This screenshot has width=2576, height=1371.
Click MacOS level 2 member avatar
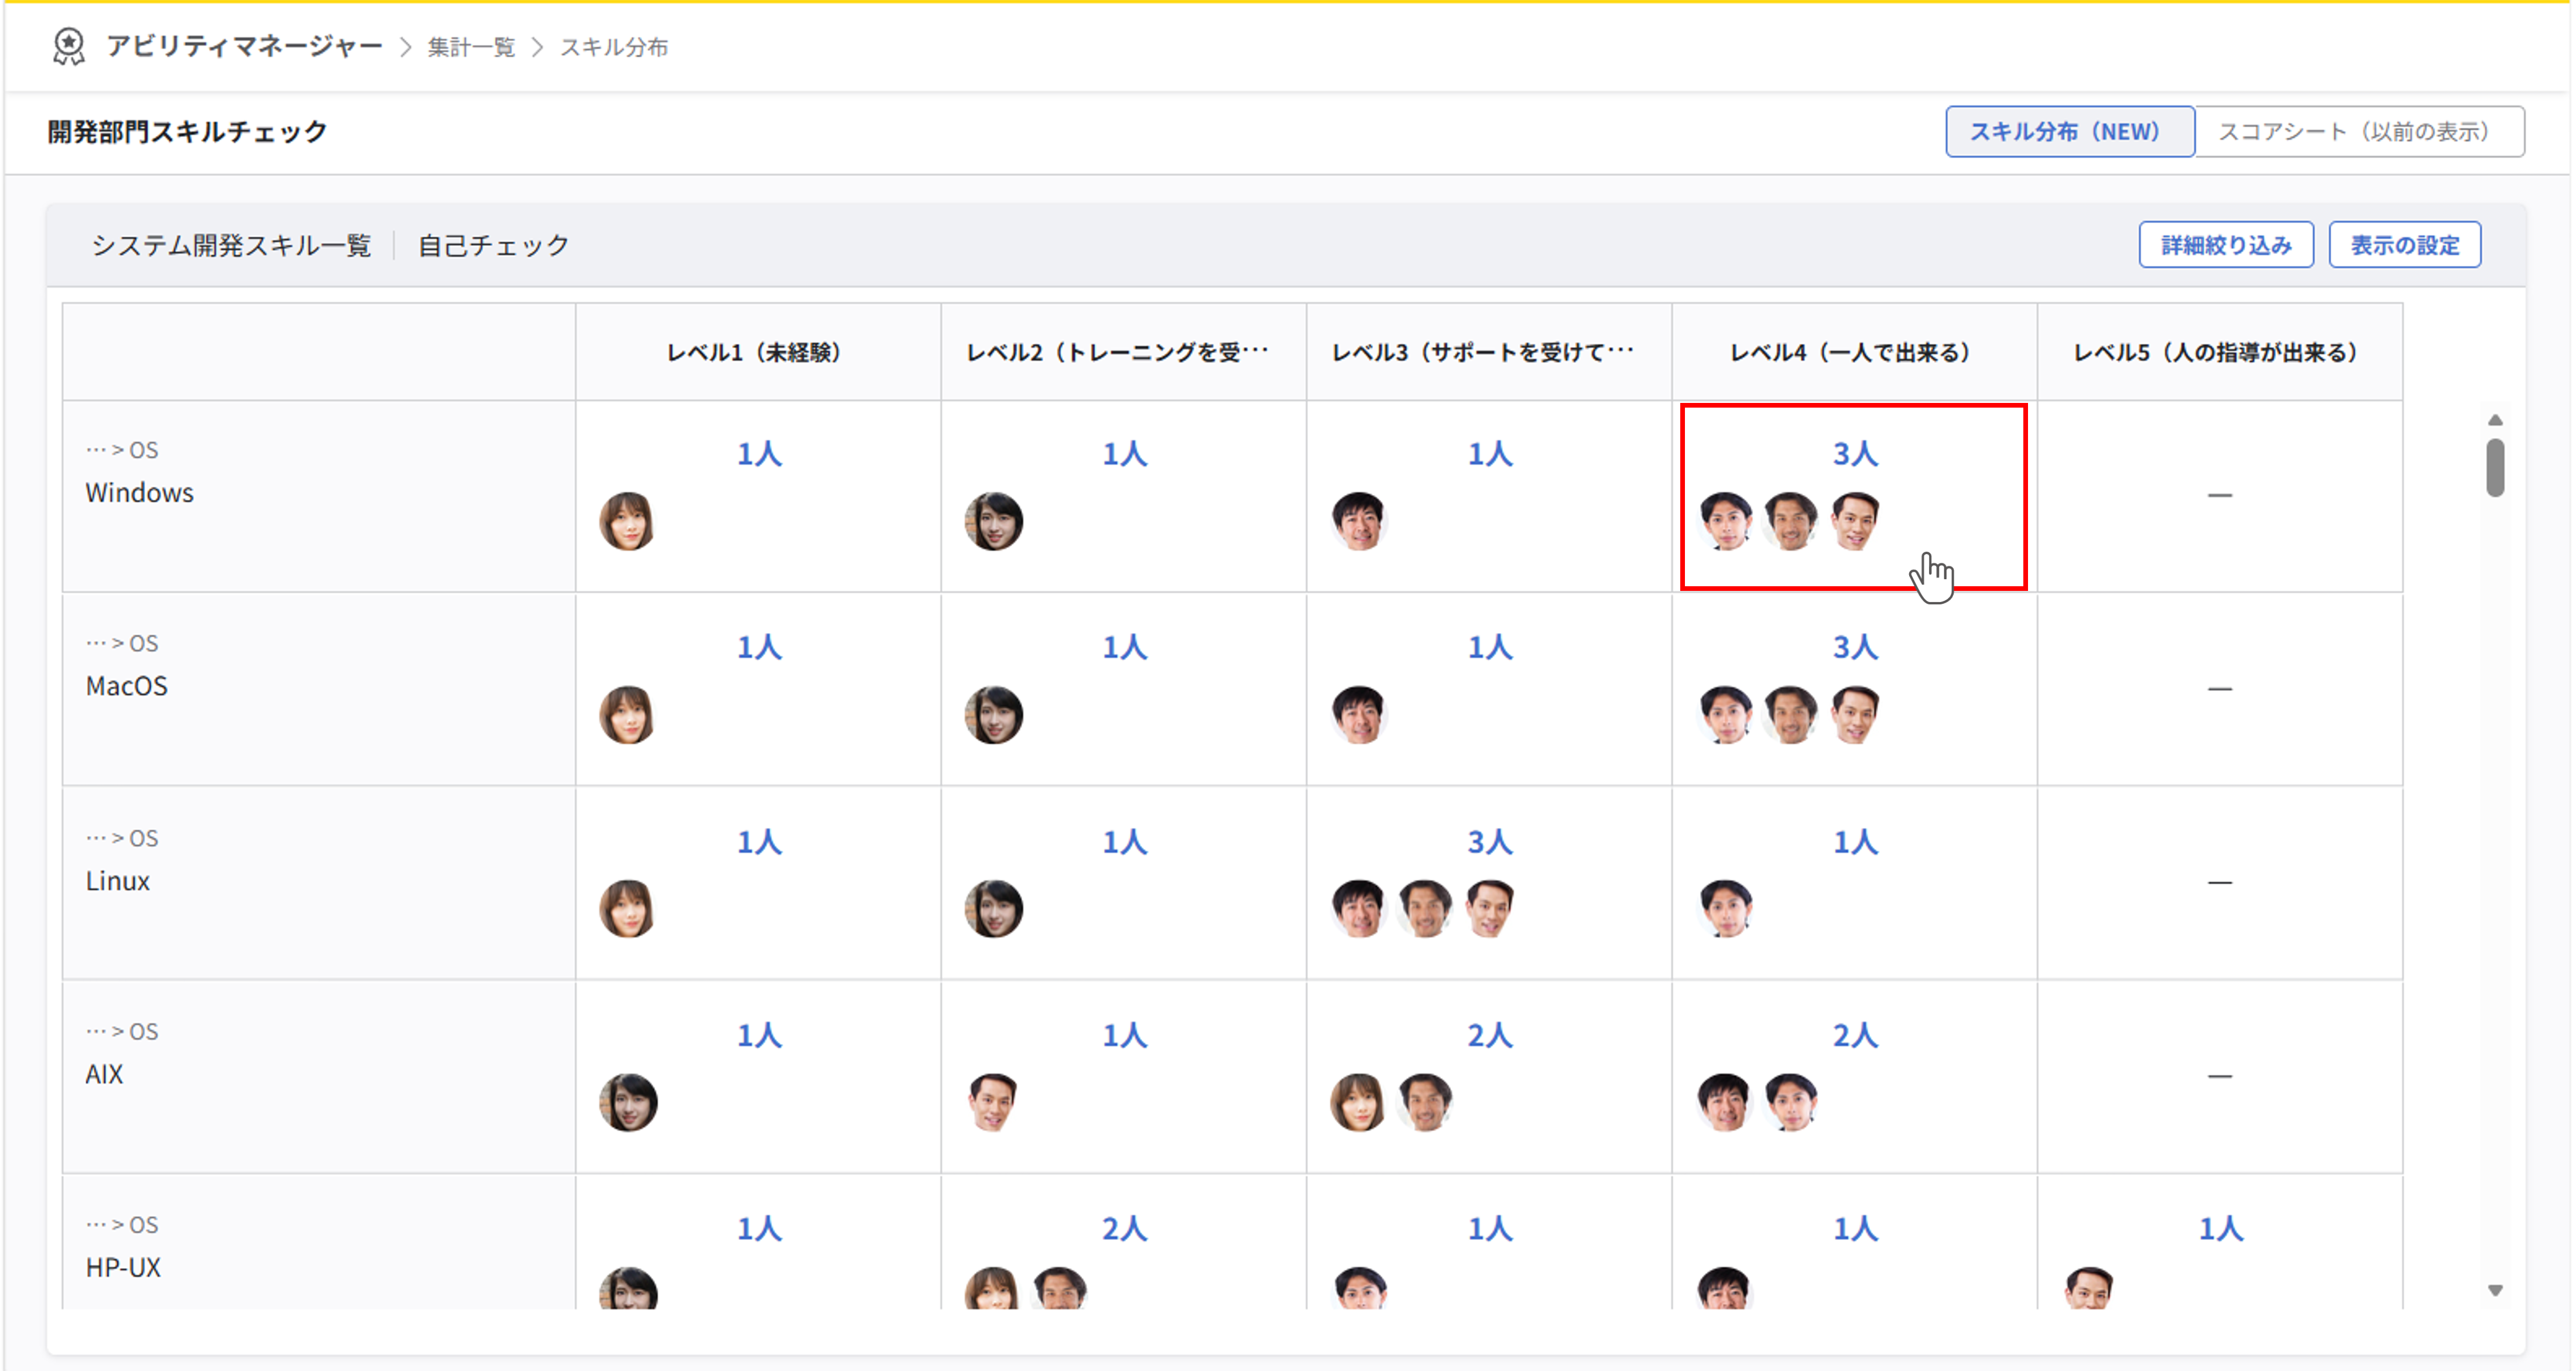click(993, 715)
